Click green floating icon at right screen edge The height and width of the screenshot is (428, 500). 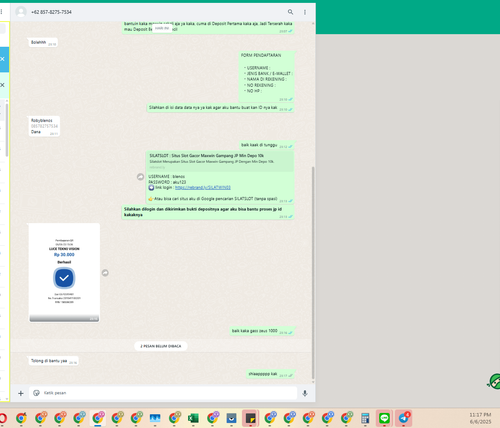(494, 382)
